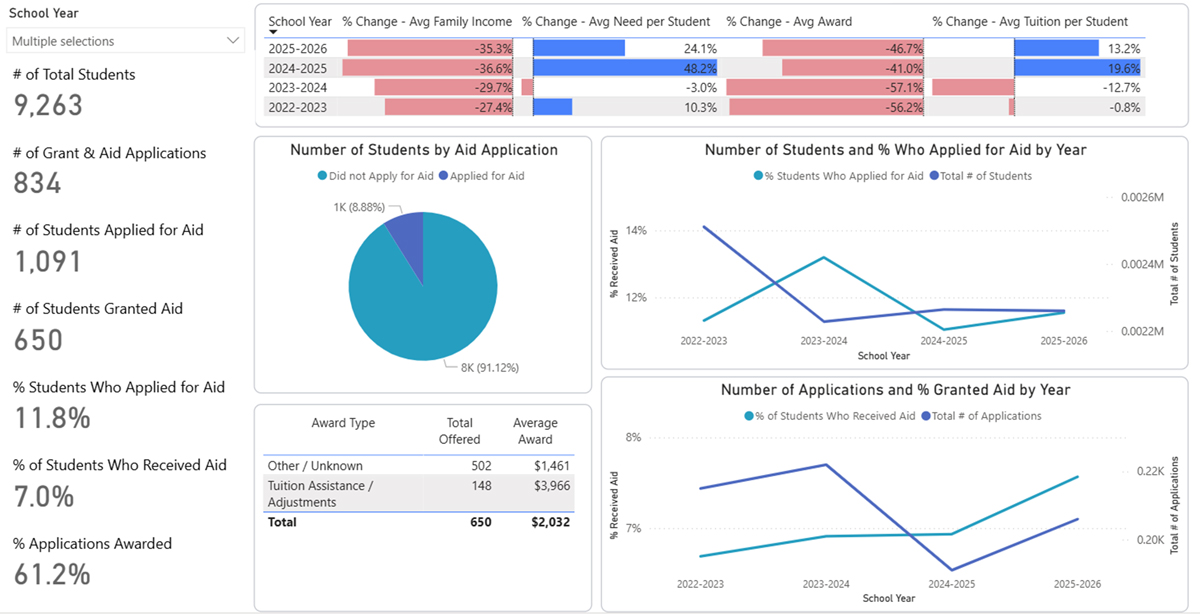This screenshot has height=614, width=1200.
Task: Select the Tuition Assistance / Adjustments row
Action: [x=320, y=493]
